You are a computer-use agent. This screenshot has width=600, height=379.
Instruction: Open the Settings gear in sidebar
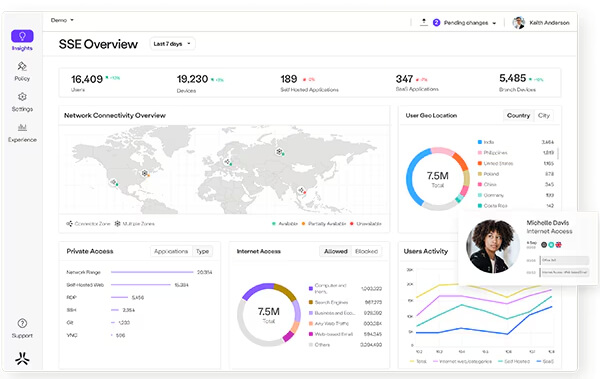point(22,96)
